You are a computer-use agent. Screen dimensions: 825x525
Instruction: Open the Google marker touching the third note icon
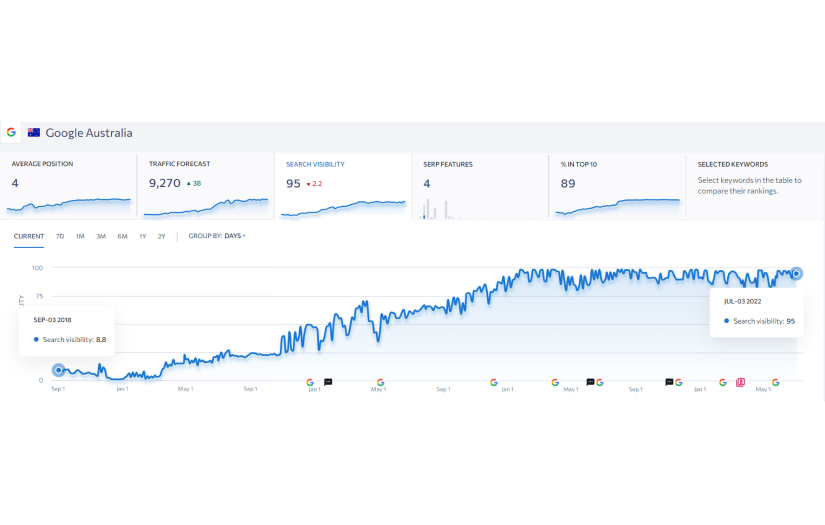click(x=679, y=382)
